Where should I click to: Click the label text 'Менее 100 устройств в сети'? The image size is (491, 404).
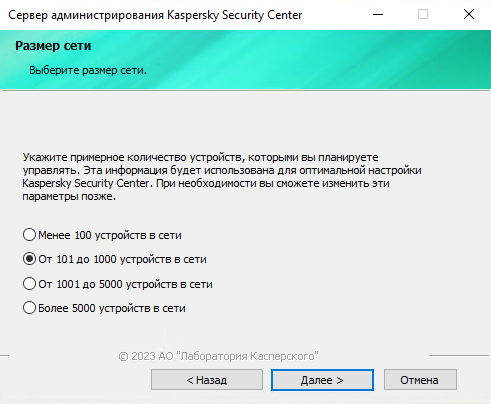pyautogui.click(x=110, y=235)
